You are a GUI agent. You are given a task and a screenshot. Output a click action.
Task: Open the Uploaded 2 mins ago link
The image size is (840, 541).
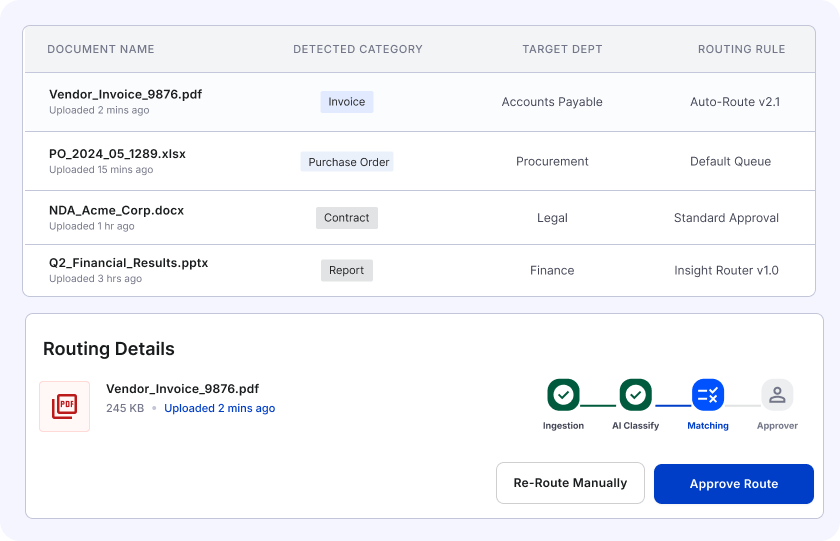coord(220,408)
